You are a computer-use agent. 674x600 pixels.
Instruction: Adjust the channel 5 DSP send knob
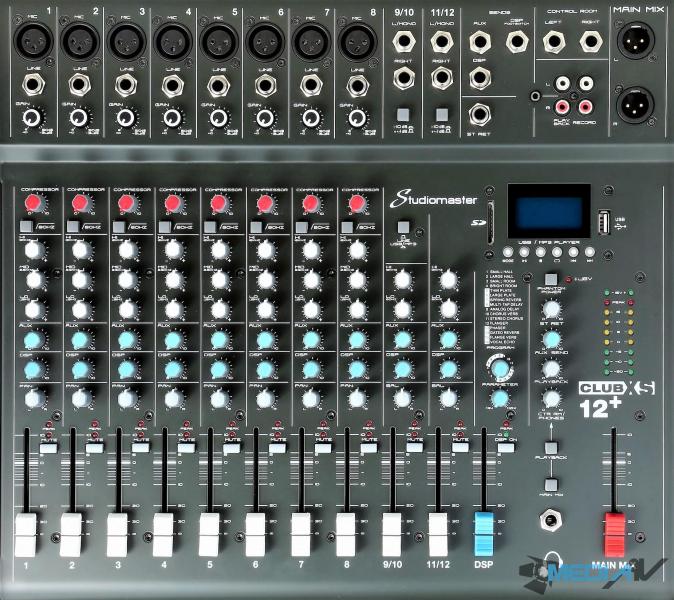coord(219,369)
